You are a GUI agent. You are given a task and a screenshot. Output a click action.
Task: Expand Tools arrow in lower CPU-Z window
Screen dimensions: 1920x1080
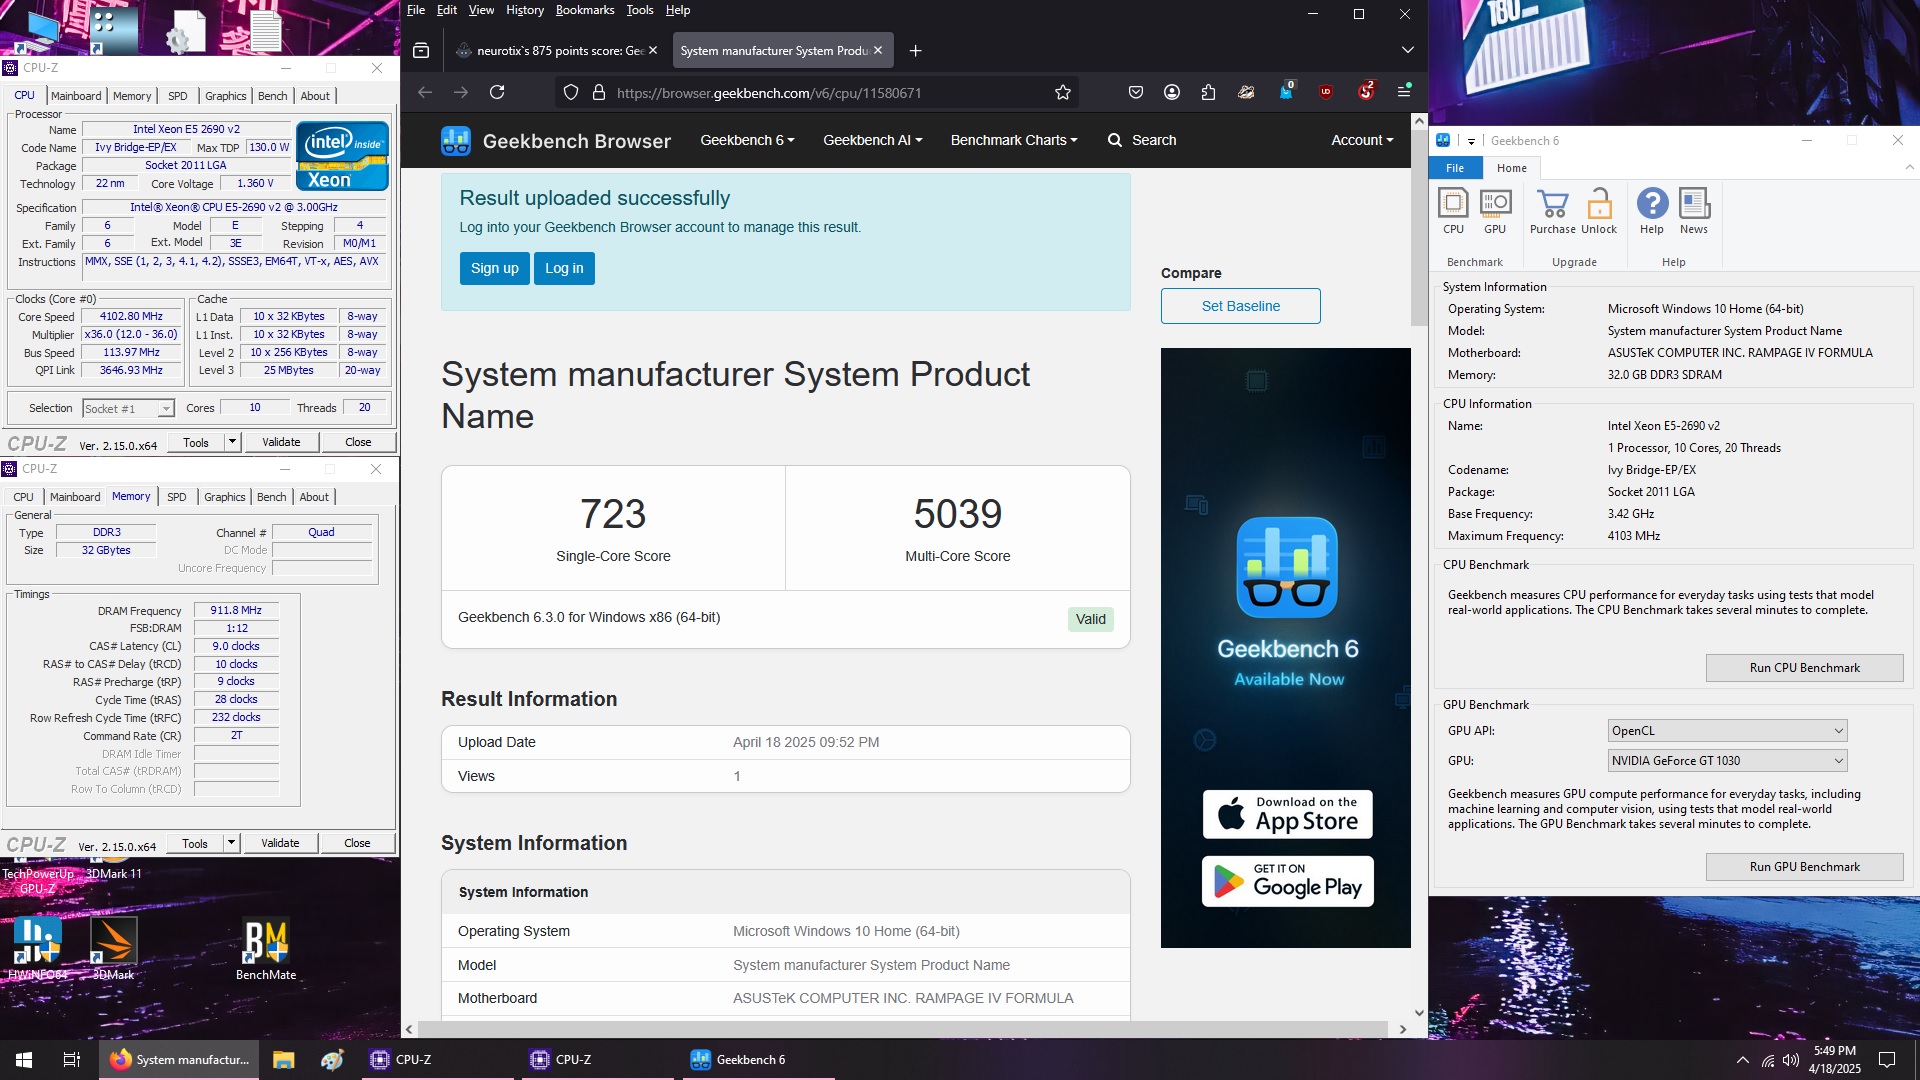point(231,843)
